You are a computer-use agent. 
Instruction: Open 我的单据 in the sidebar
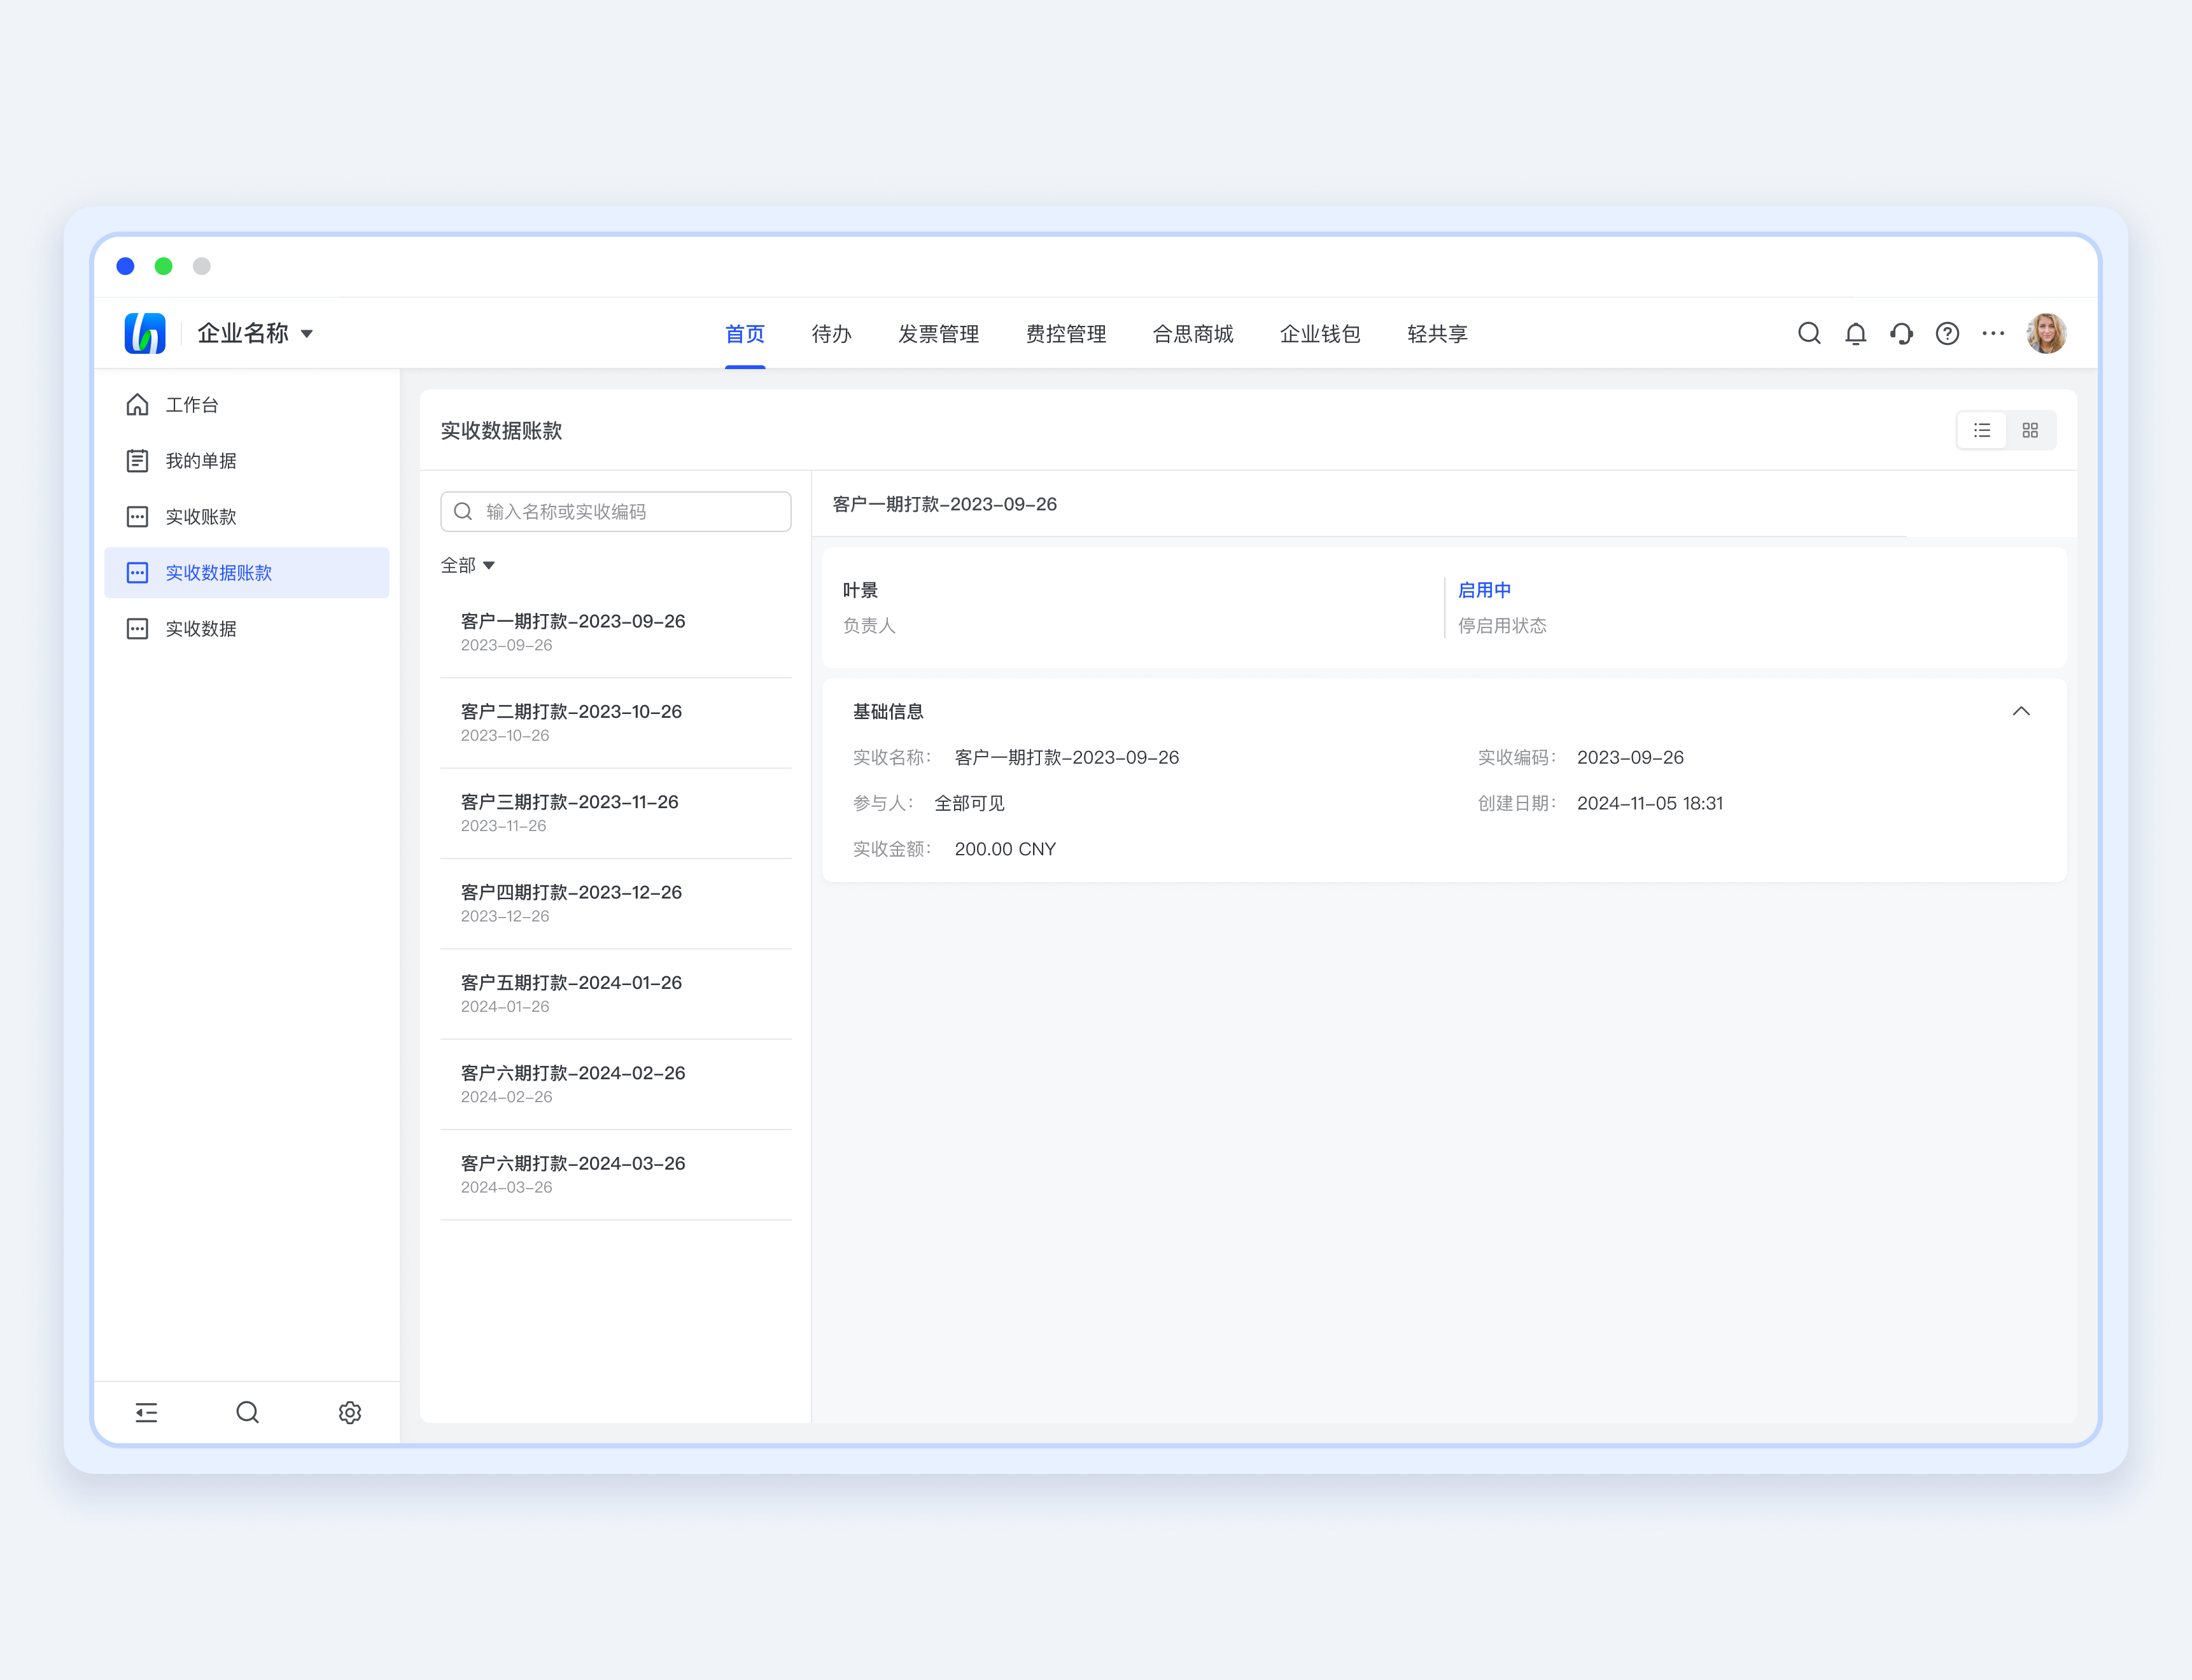coord(201,461)
